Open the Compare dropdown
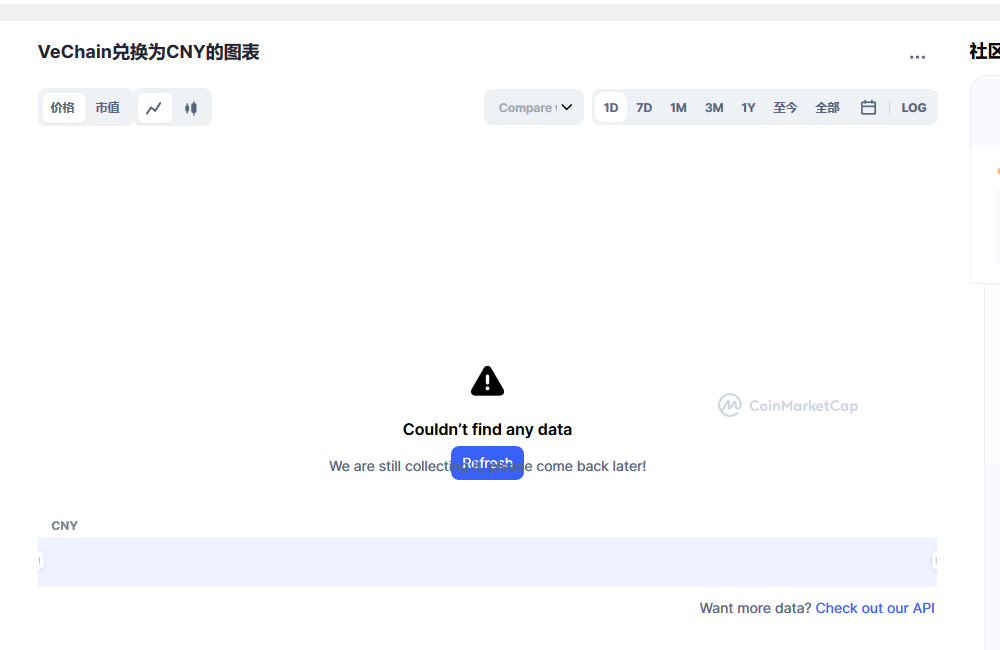Viewport: 1000px width, 650px height. pos(534,107)
